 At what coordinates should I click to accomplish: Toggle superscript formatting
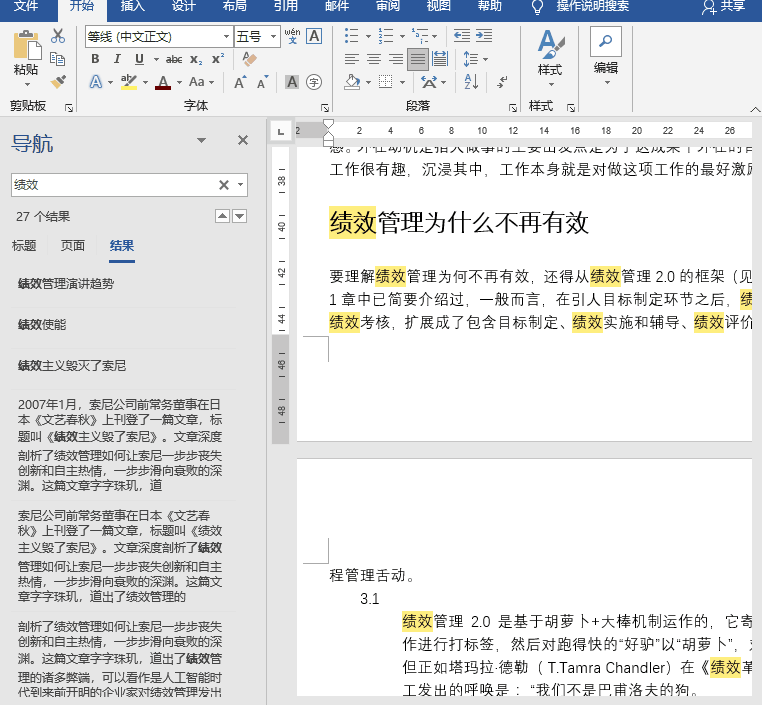click(218, 59)
